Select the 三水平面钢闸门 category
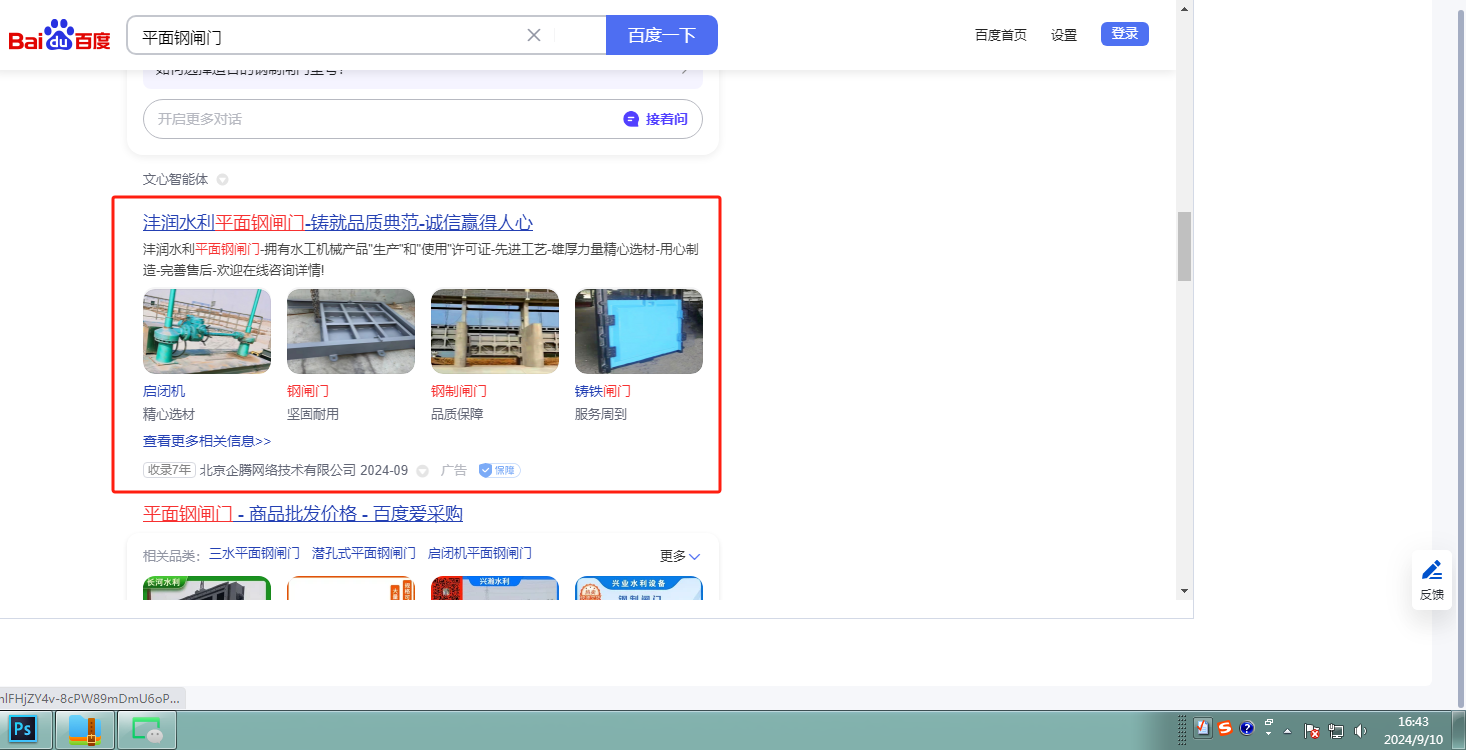 click(254, 553)
